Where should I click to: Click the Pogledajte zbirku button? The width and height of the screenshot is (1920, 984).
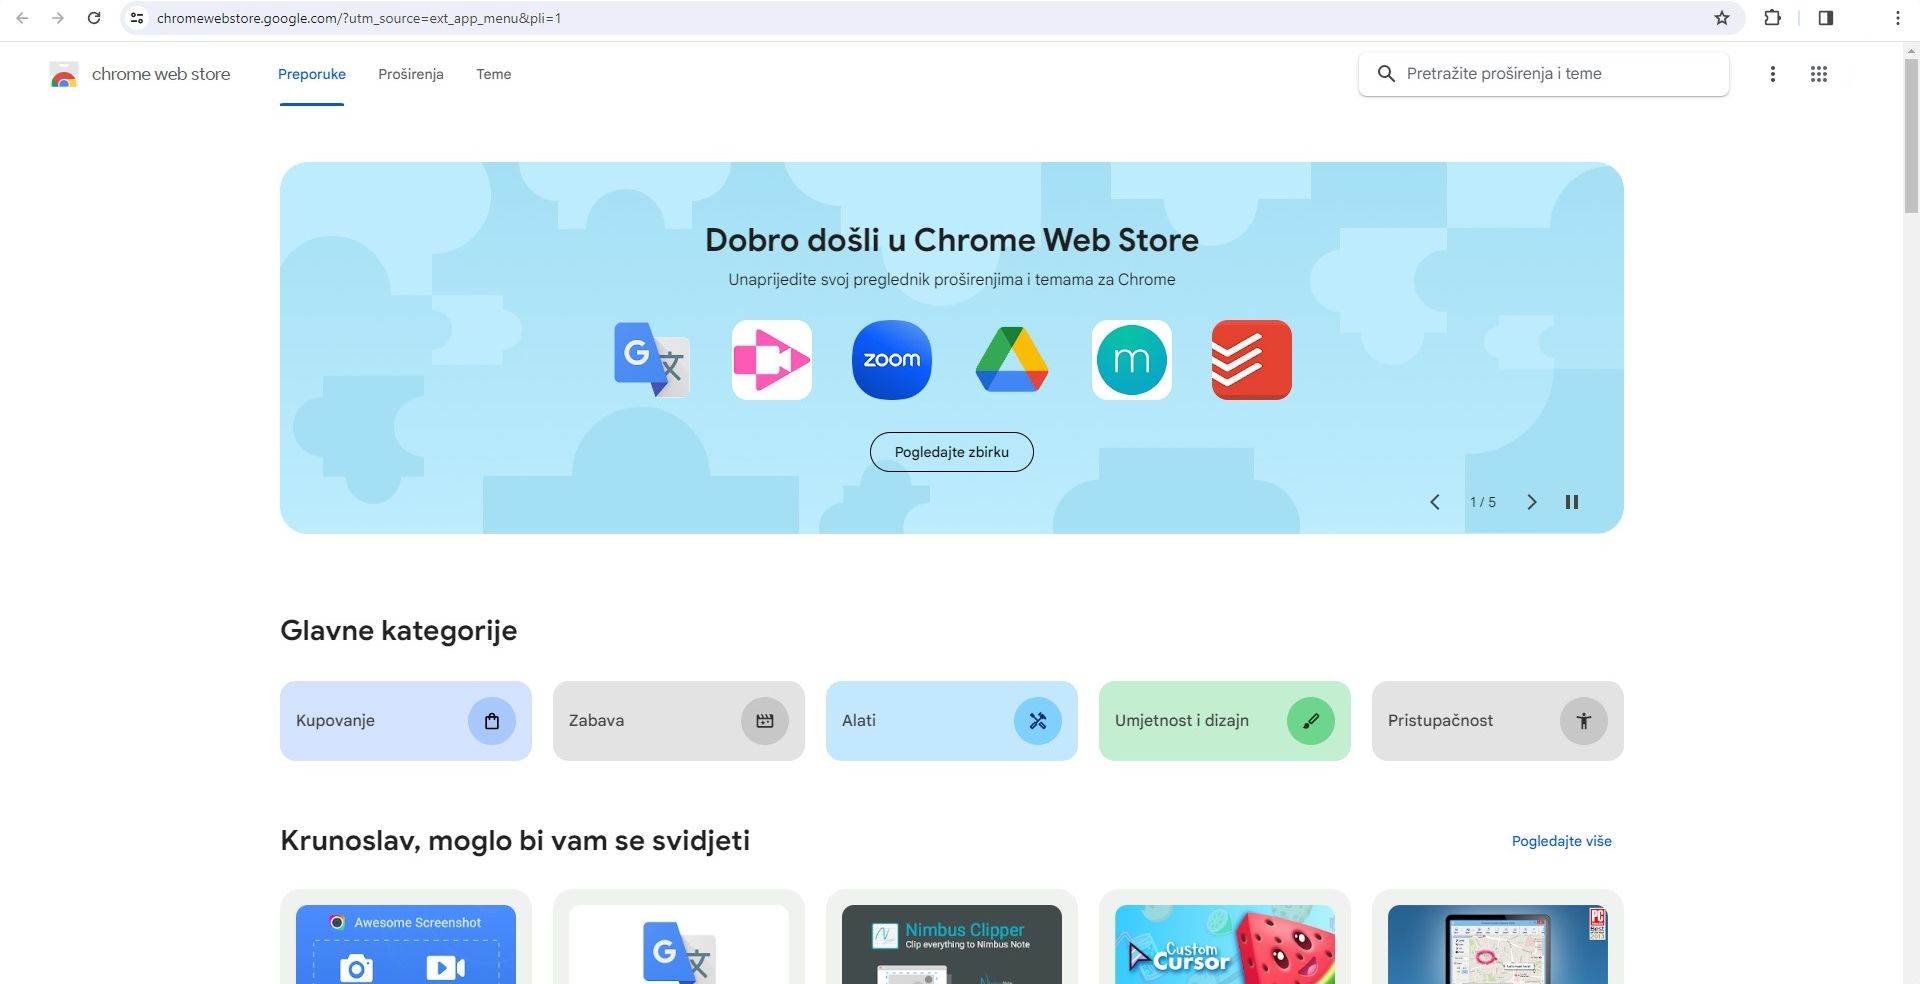[x=952, y=452]
